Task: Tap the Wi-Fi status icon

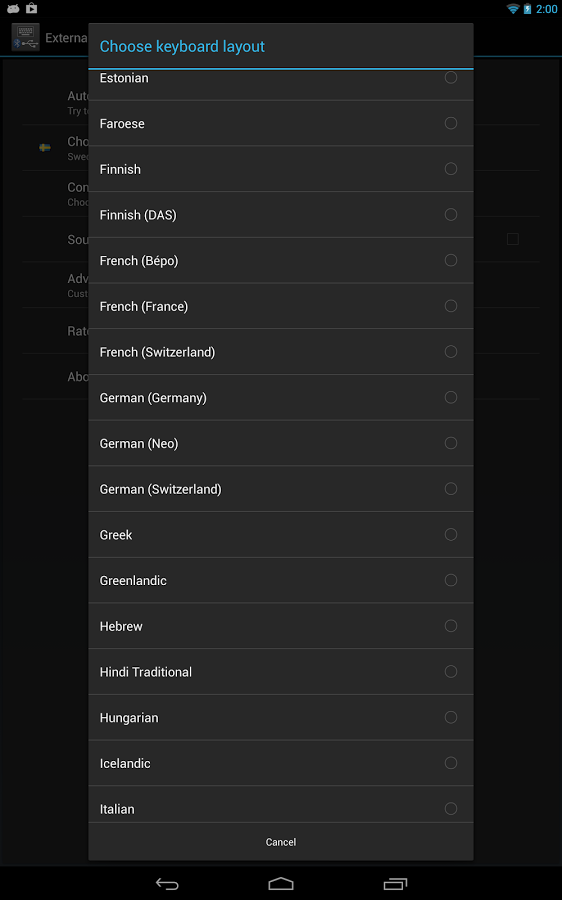Action: click(513, 9)
